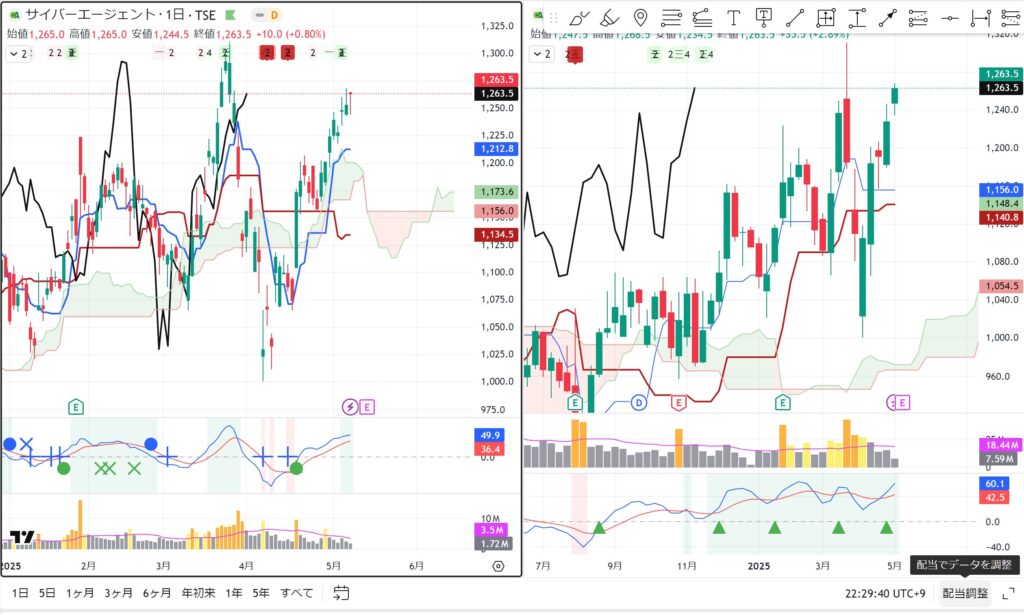1024x615 pixels.
Task: Set range to 6ヶ月
Action: tap(157, 593)
